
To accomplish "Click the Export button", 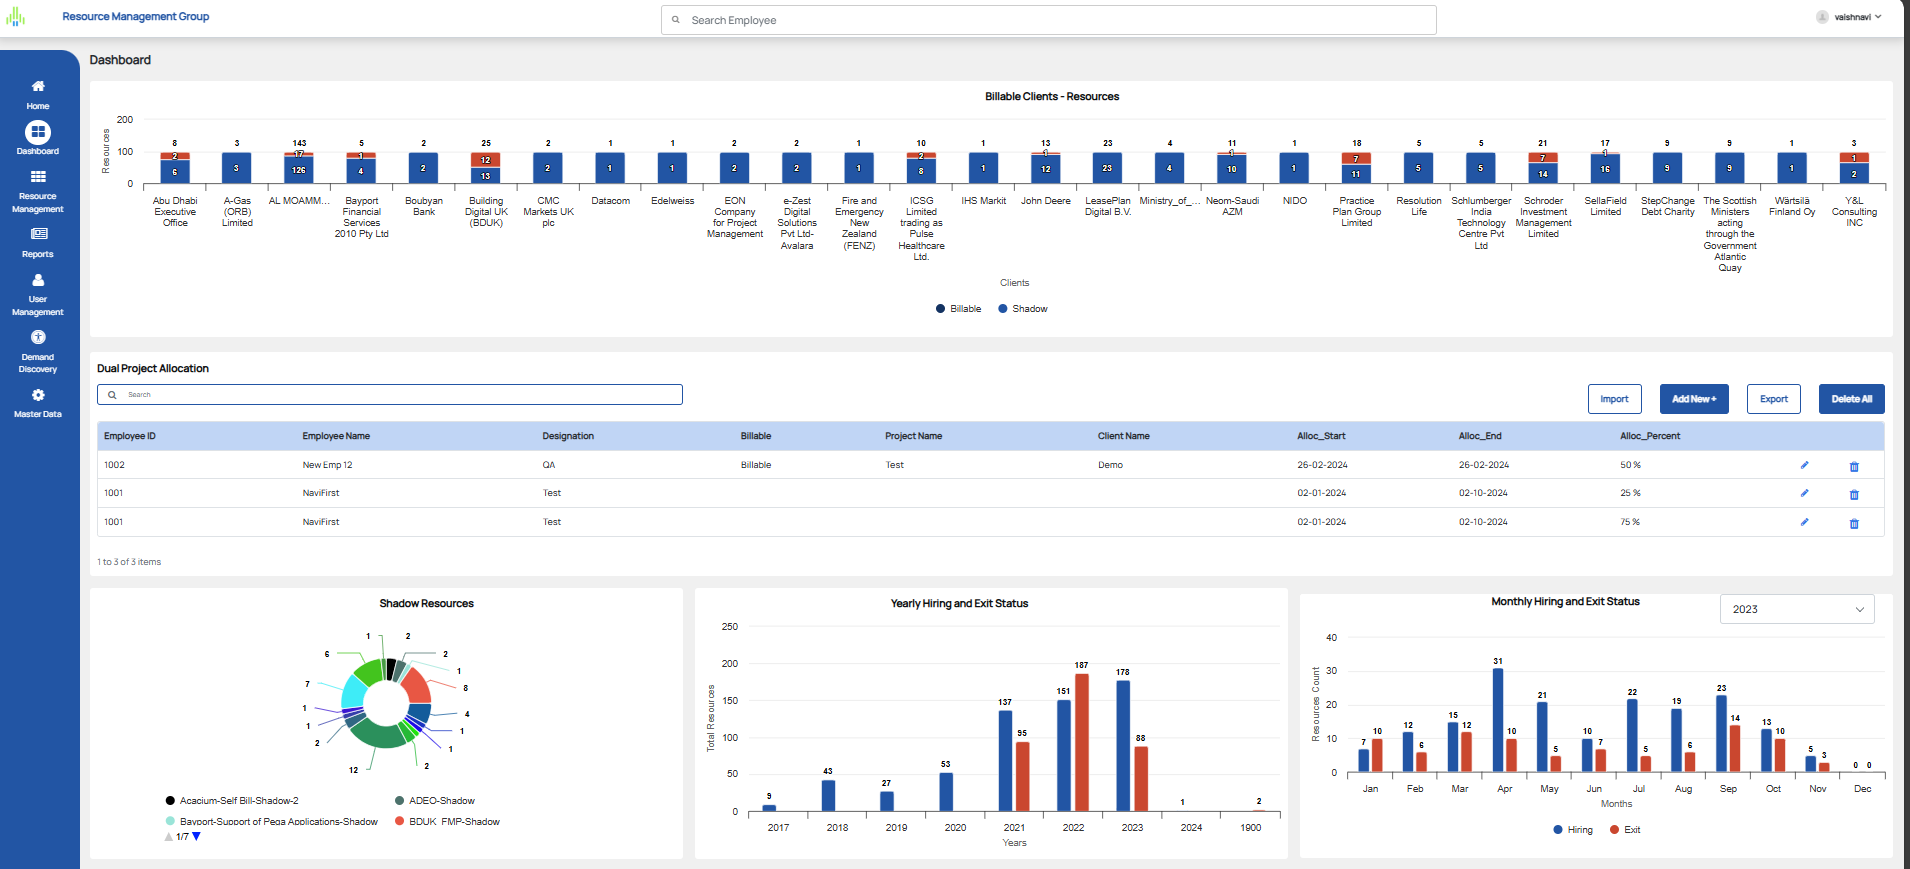I will pos(1773,399).
